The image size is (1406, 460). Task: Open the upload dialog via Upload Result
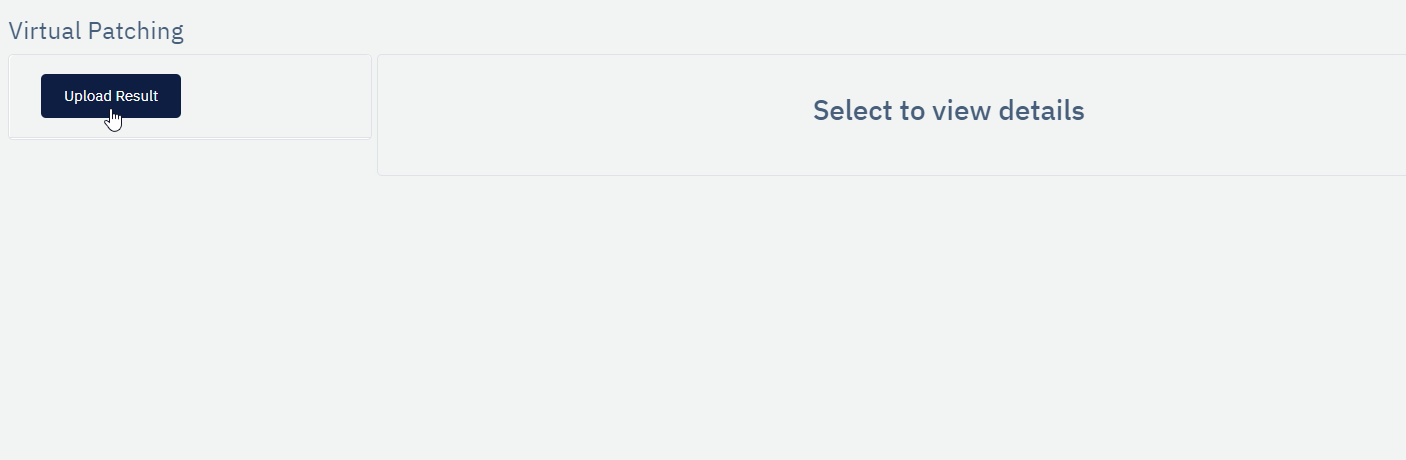[111, 96]
